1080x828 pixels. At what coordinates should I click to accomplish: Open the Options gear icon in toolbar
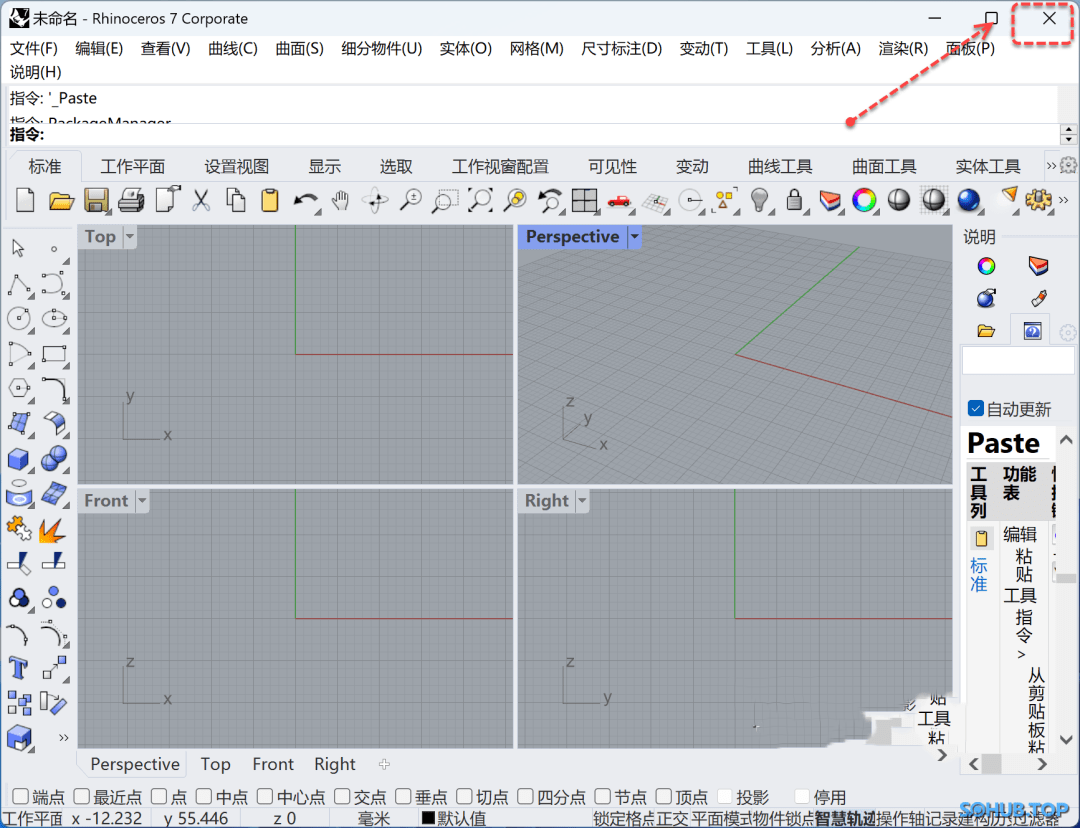(1039, 200)
